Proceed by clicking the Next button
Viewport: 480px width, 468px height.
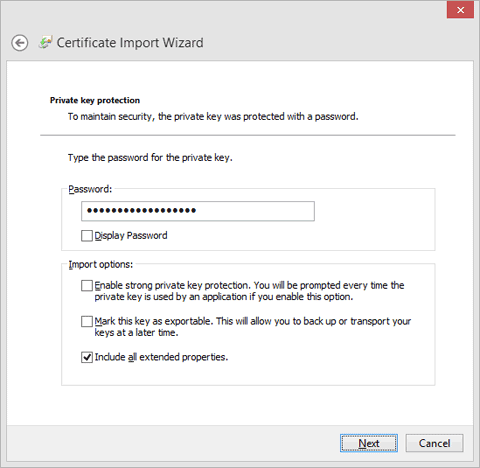(x=369, y=443)
